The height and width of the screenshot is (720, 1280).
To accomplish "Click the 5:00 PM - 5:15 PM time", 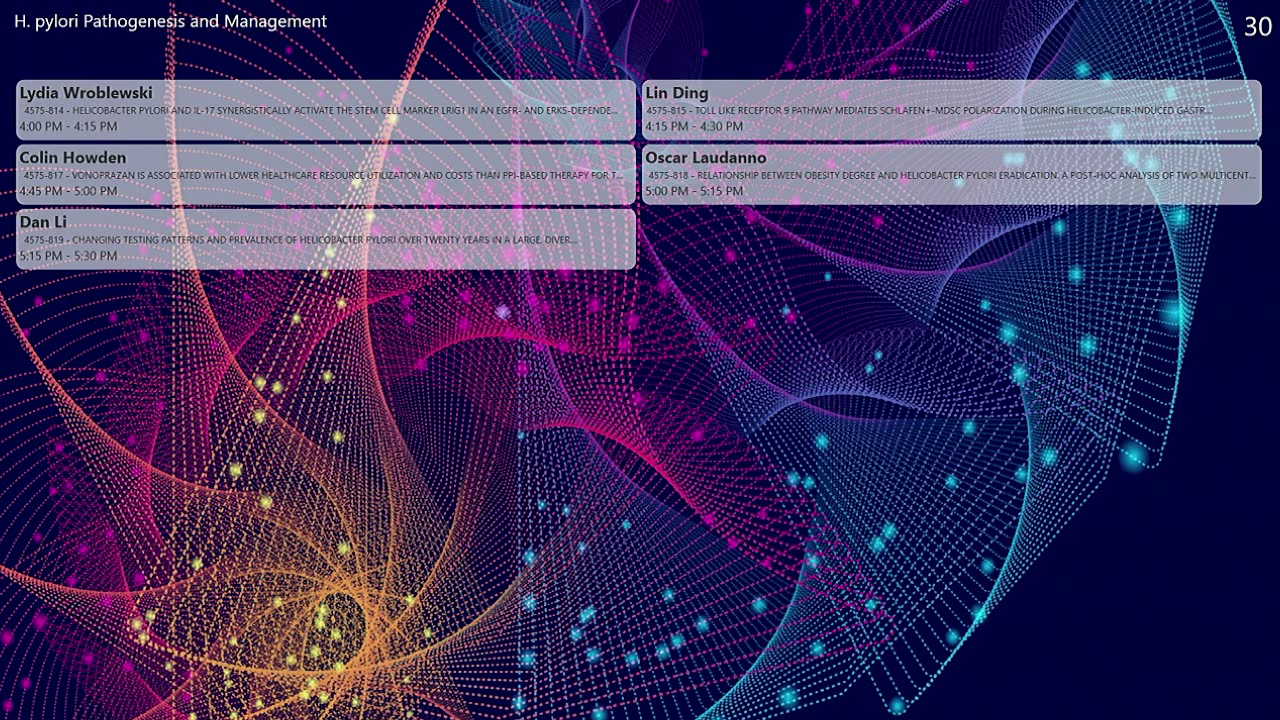I will [694, 191].
